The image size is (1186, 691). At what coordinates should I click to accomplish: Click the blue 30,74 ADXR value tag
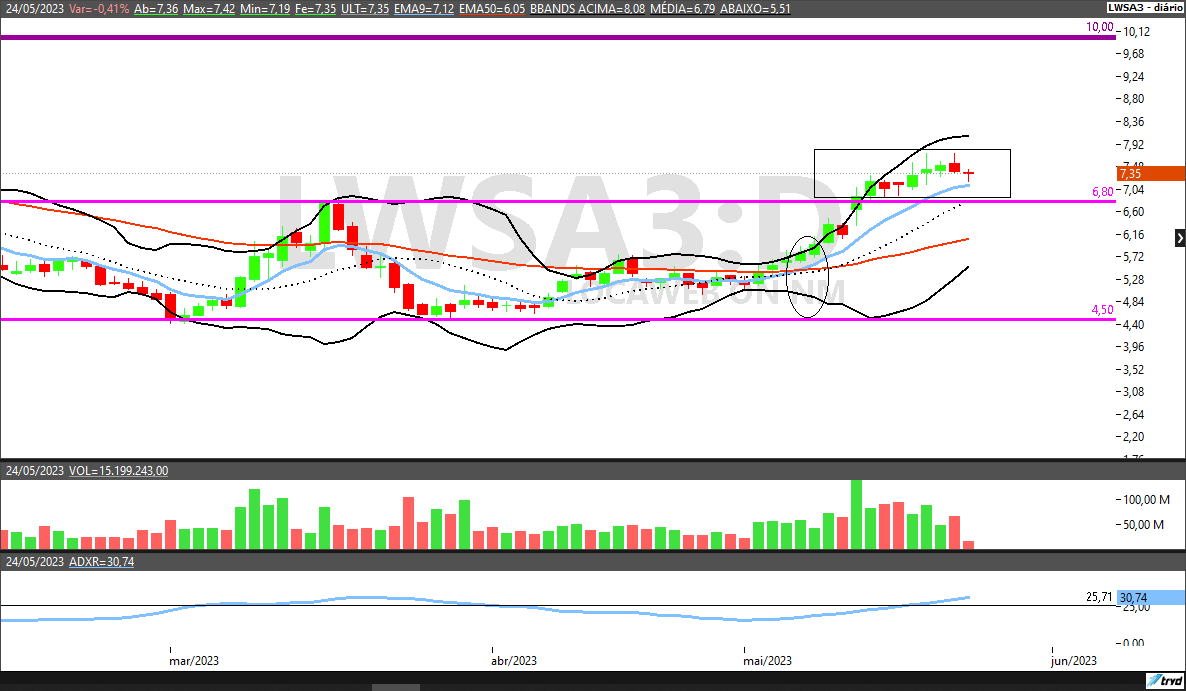click(1150, 598)
